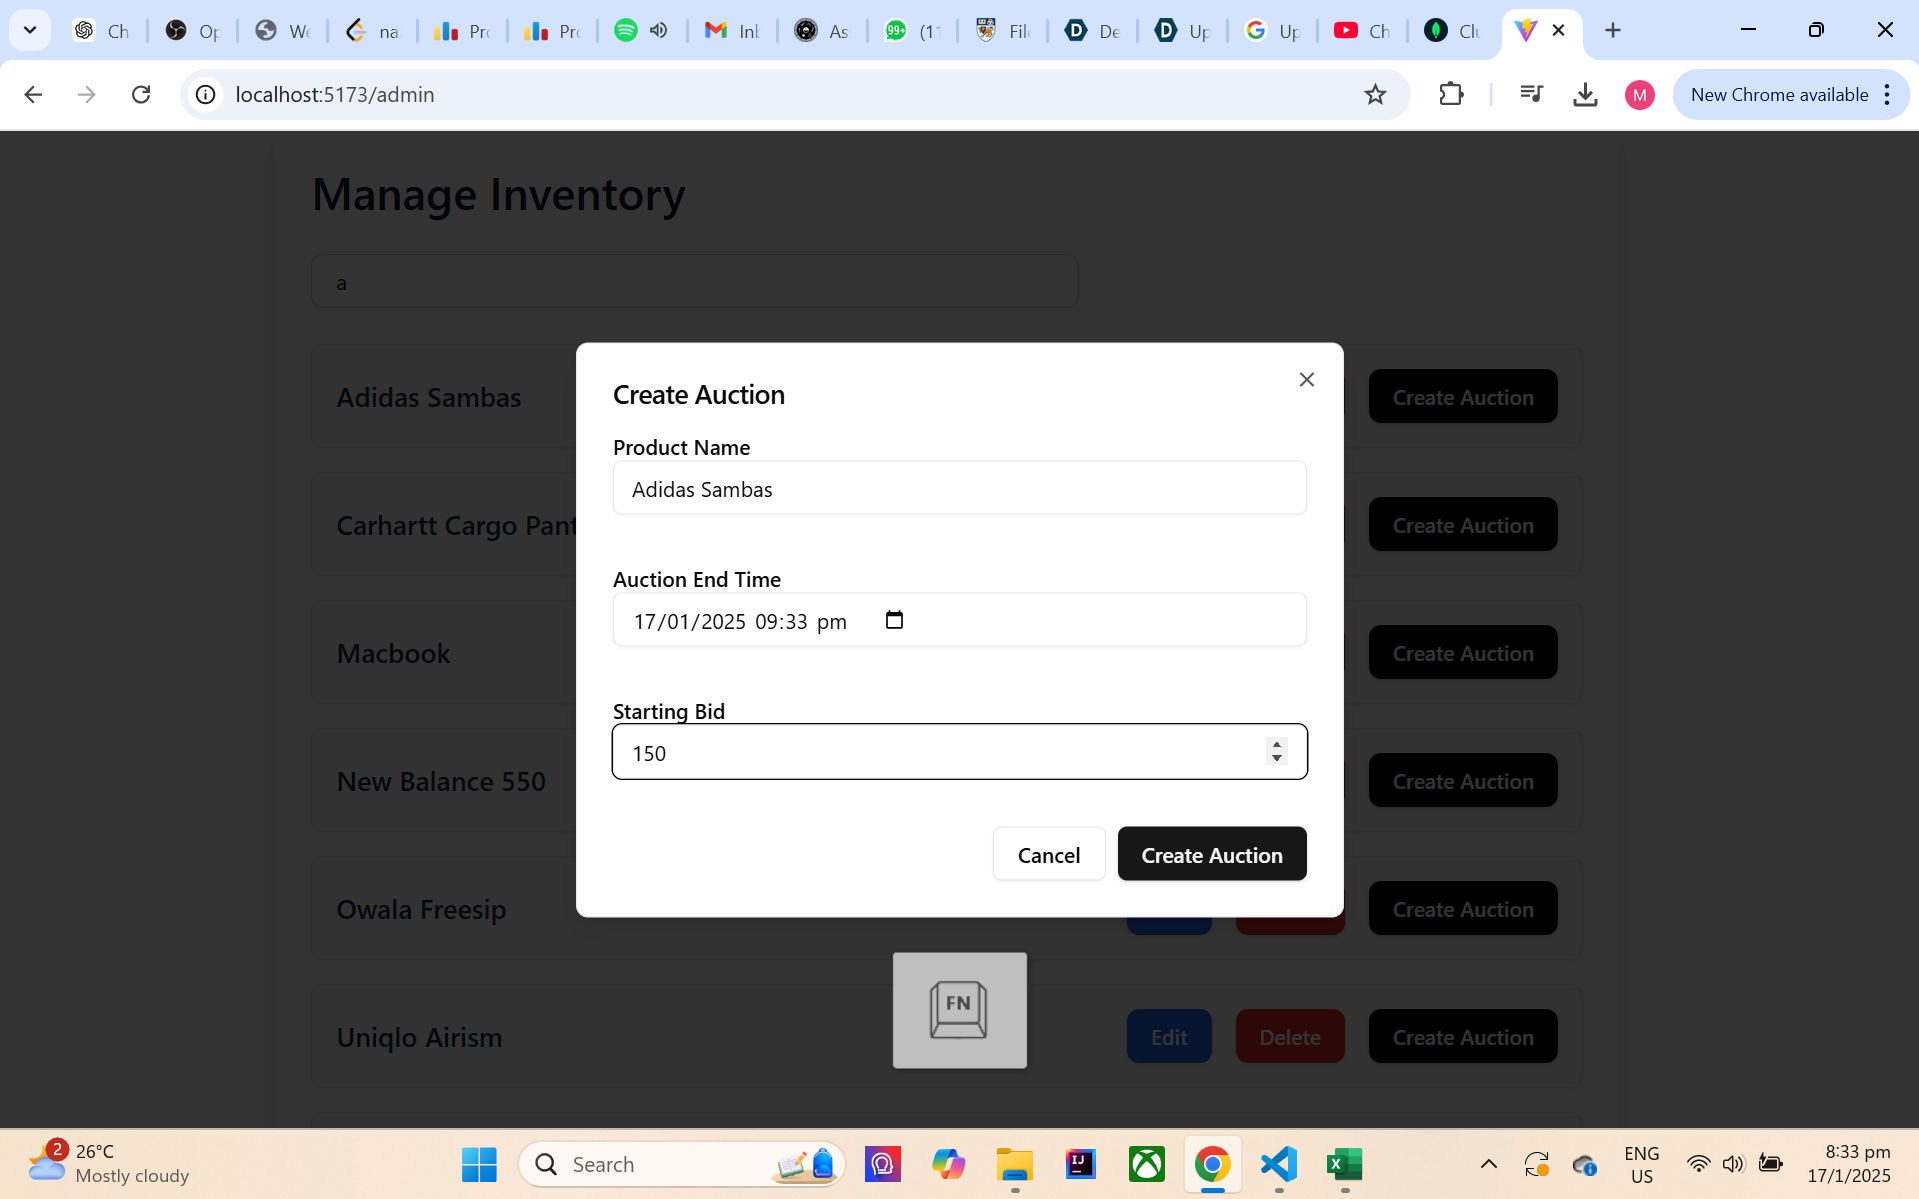Image resolution: width=1919 pixels, height=1199 pixels.
Task: Click Create Auction for the Macbook row
Action: coord(1462,652)
